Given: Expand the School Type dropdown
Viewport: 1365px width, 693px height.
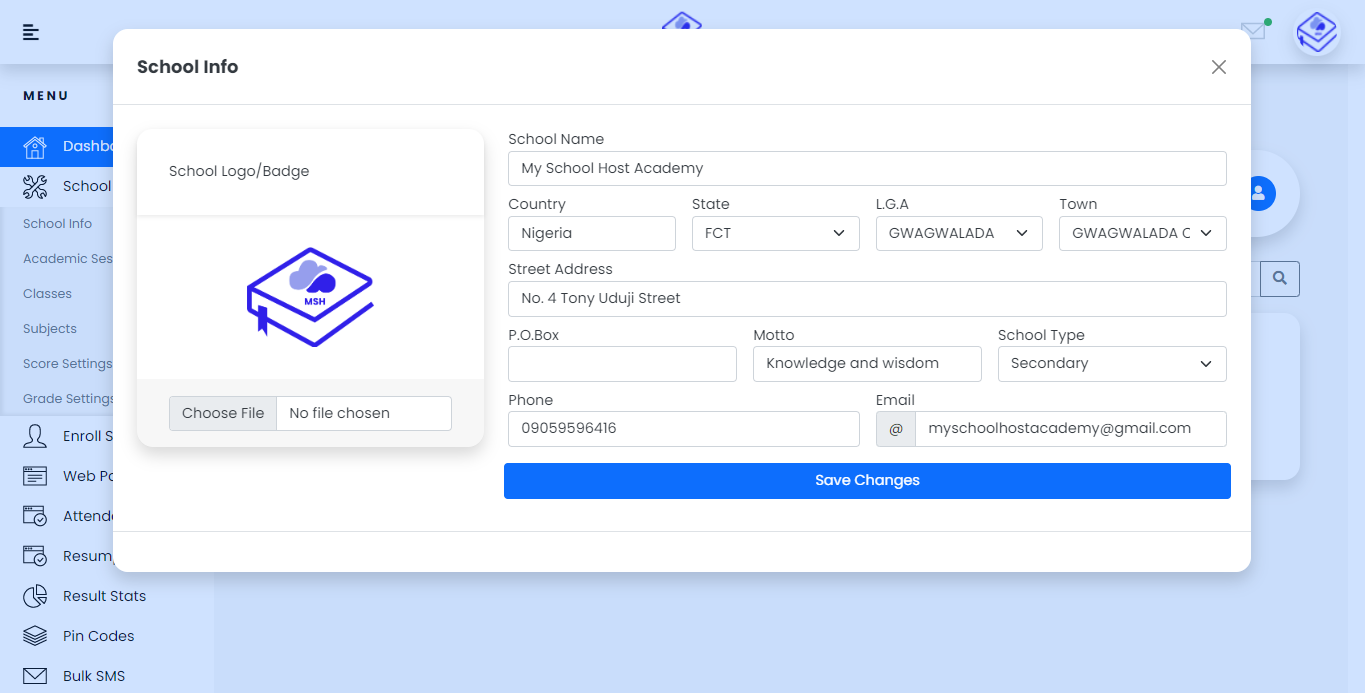Looking at the screenshot, I should click(x=1111, y=364).
